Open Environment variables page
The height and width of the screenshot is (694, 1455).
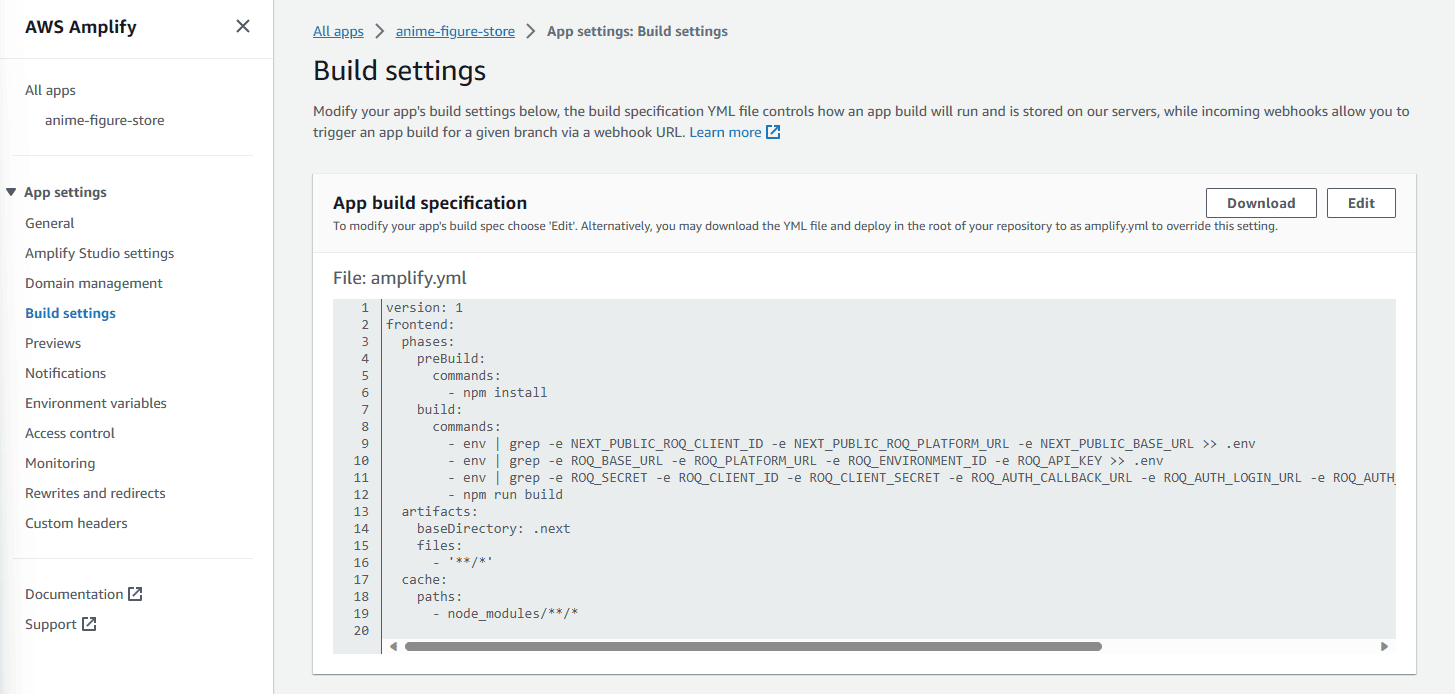point(96,403)
